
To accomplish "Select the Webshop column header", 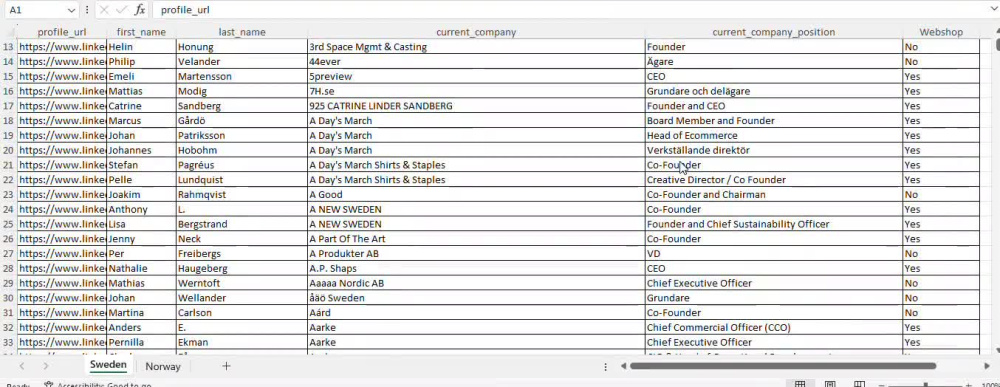I will point(941,32).
